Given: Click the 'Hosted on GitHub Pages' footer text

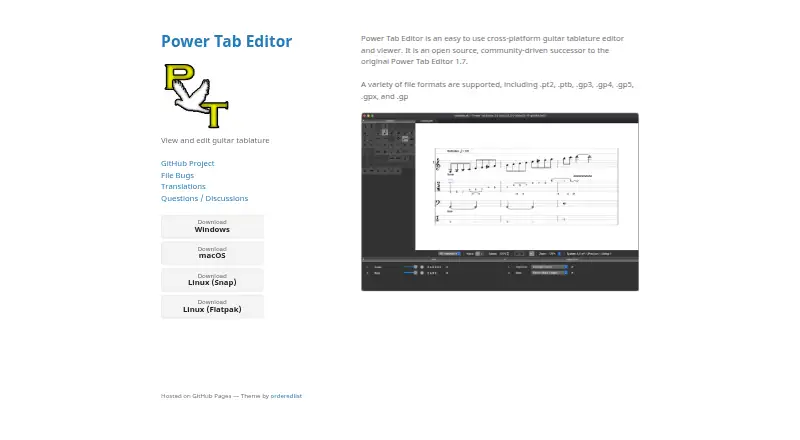Looking at the screenshot, I should 196,396.
